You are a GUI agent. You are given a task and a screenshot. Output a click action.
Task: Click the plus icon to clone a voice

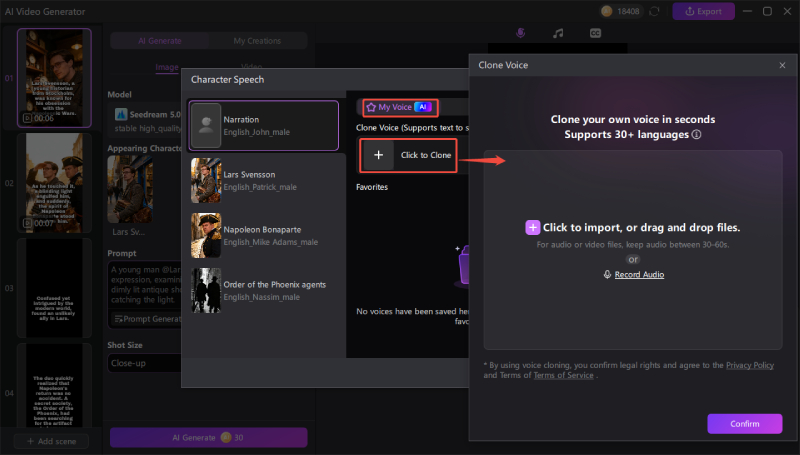click(x=377, y=156)
